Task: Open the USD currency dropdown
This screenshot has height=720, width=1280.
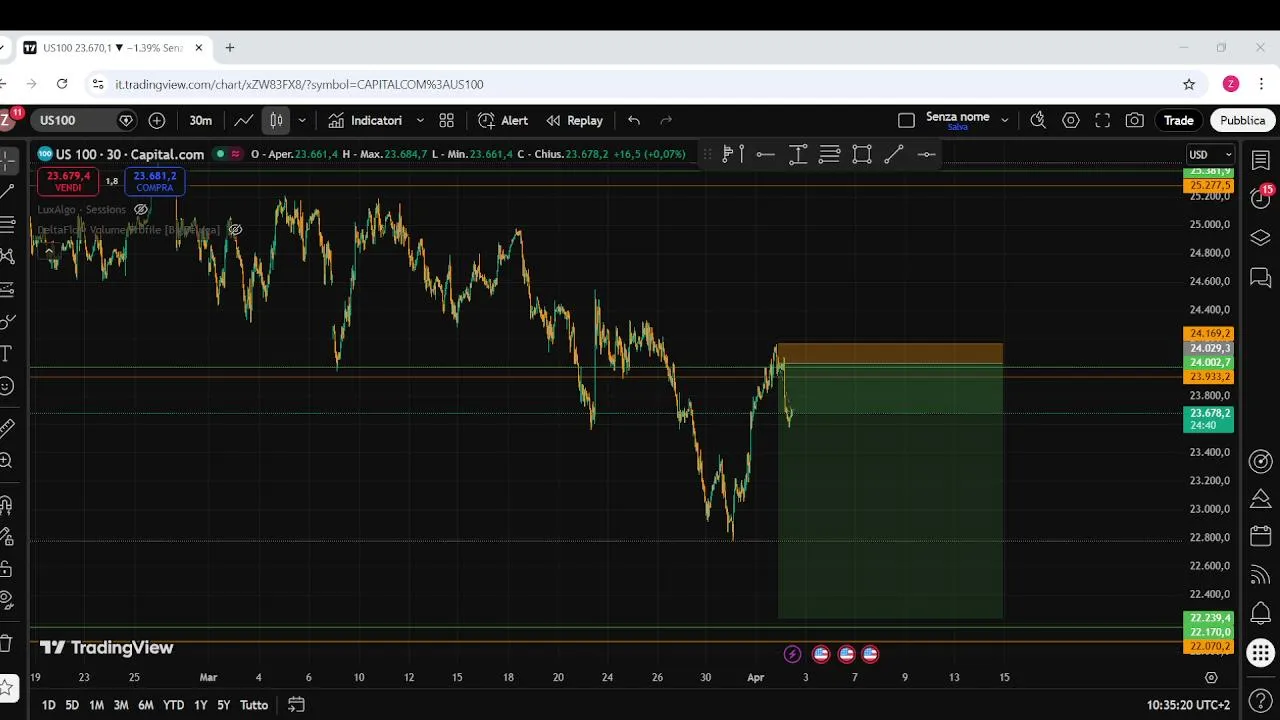Action: (1210, 155)
